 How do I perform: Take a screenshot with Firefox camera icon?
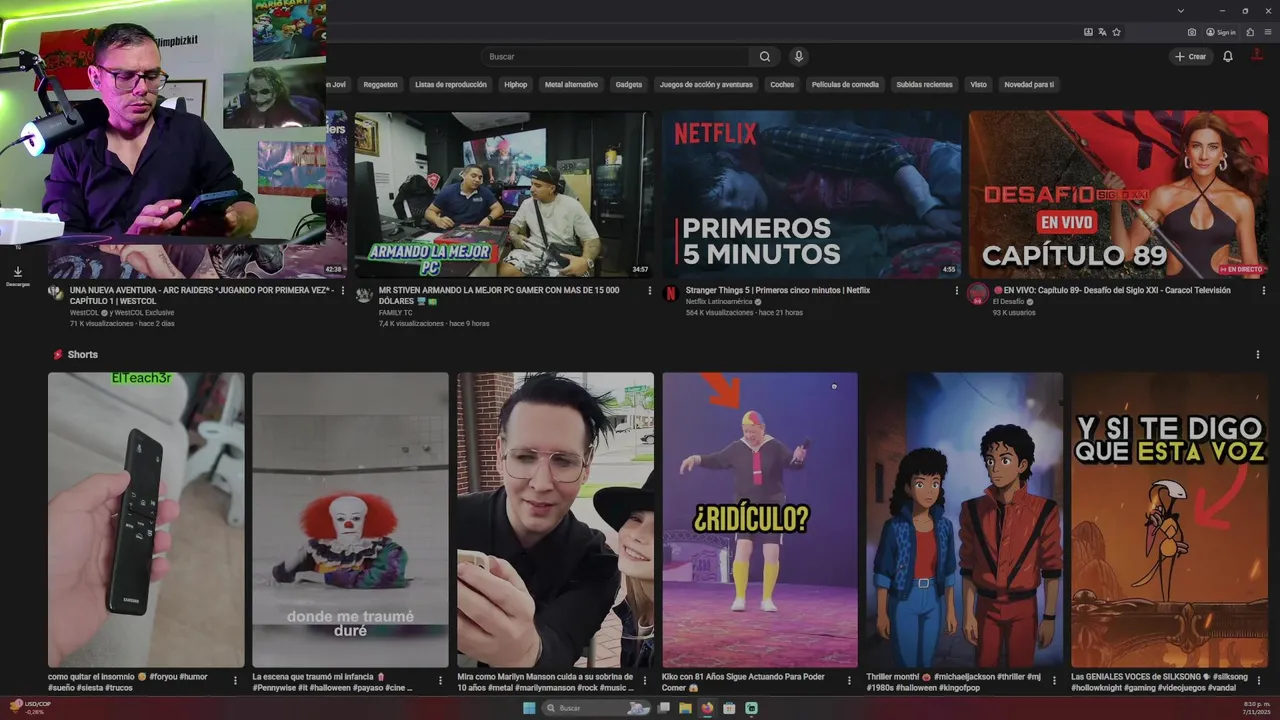pyautogui.click(x=1192, y=32)
